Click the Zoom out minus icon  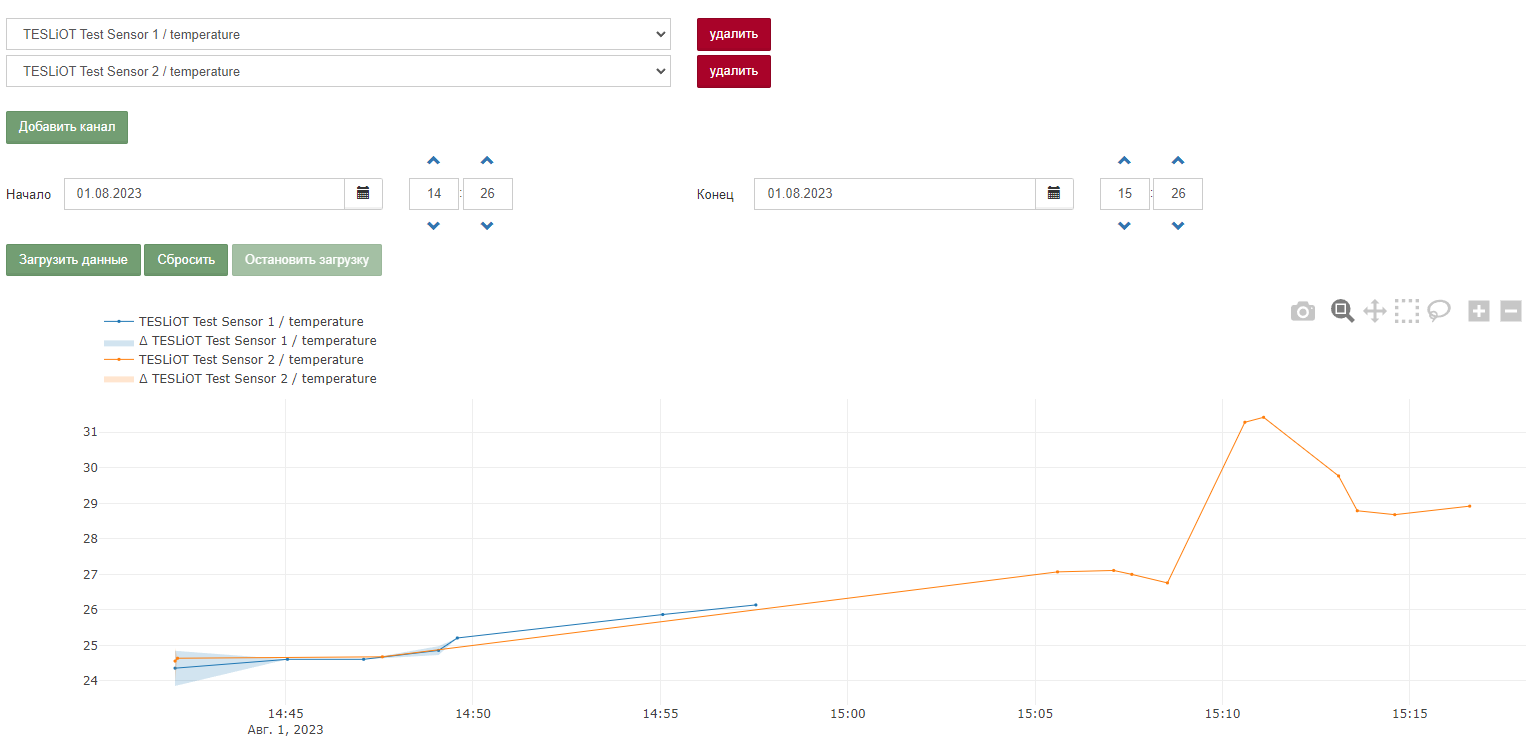pos(1511,311)
